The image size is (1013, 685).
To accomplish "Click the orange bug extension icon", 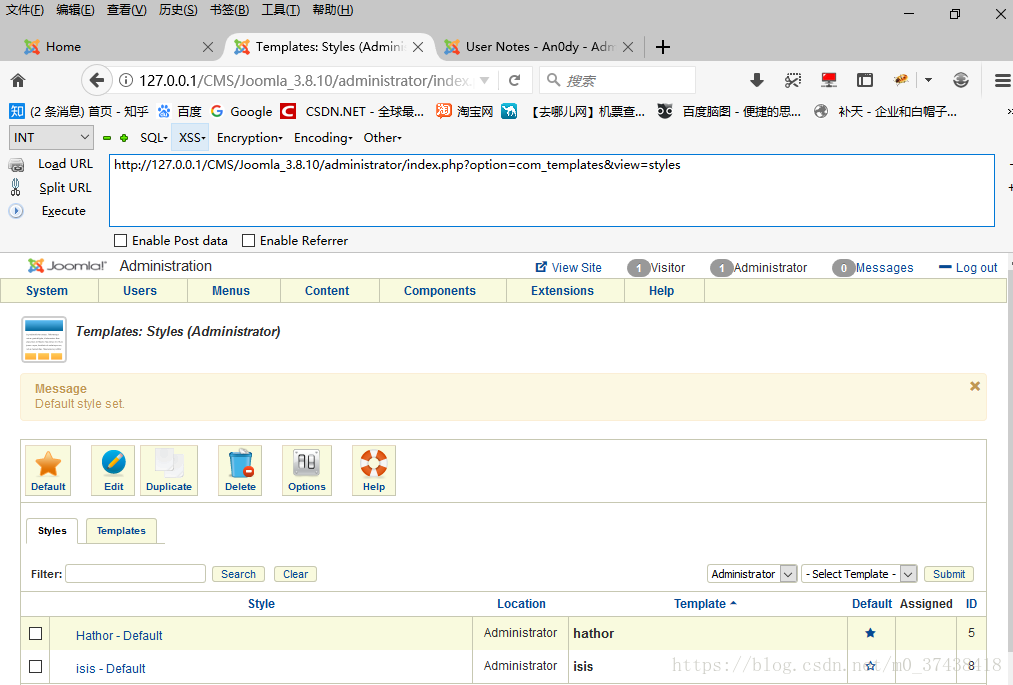I will [901, 80].
